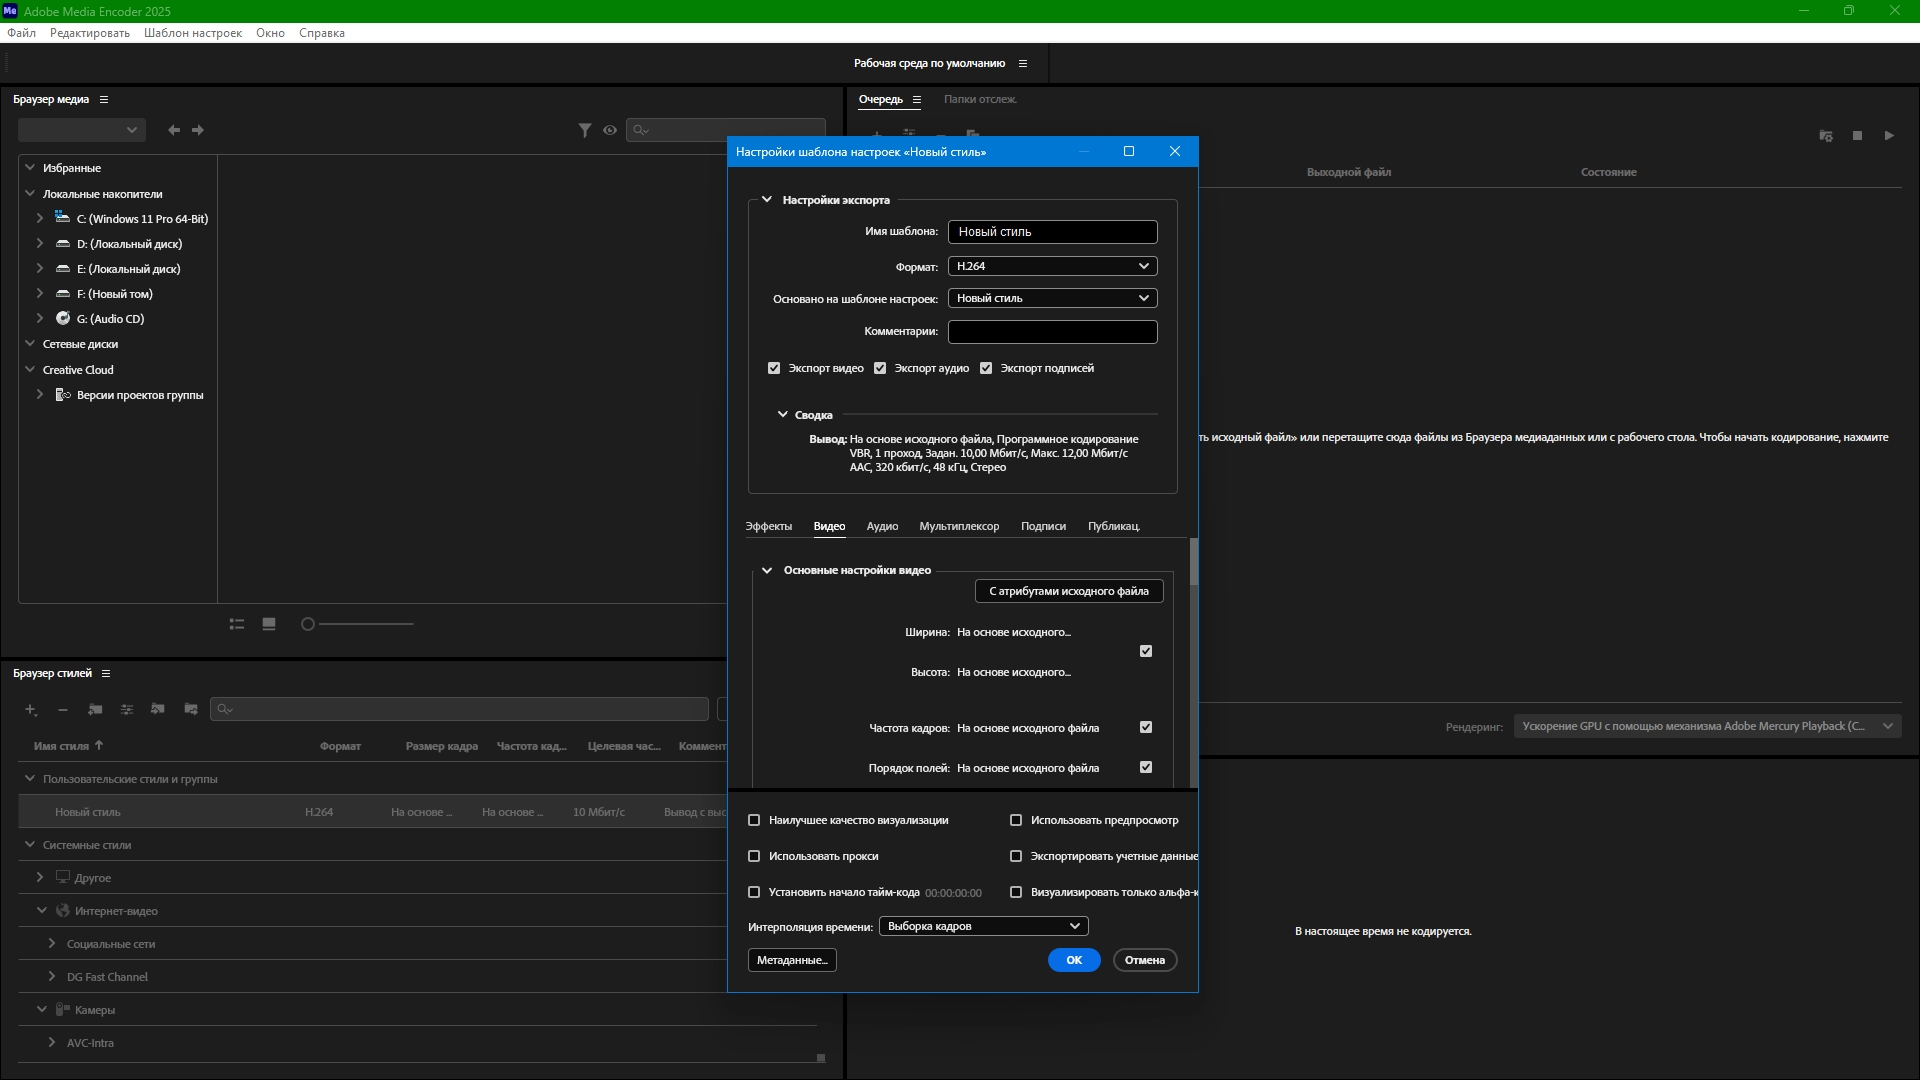The height and width of the screenshot is (1080, 1920).
Task: Click the import presets icon
Action: (x=158, y=709)
